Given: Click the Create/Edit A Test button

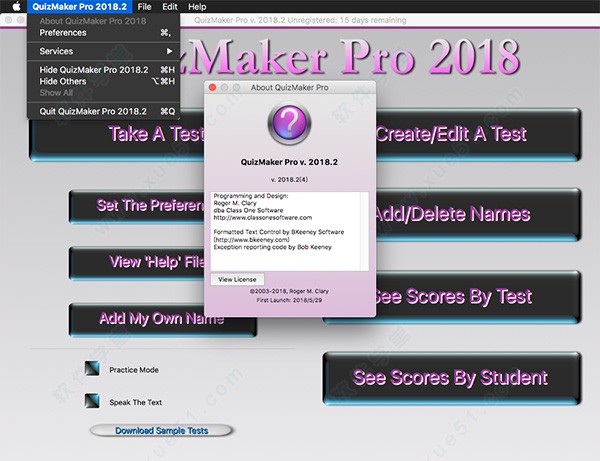Looking at the screenshot, I should tap(478, 135).
